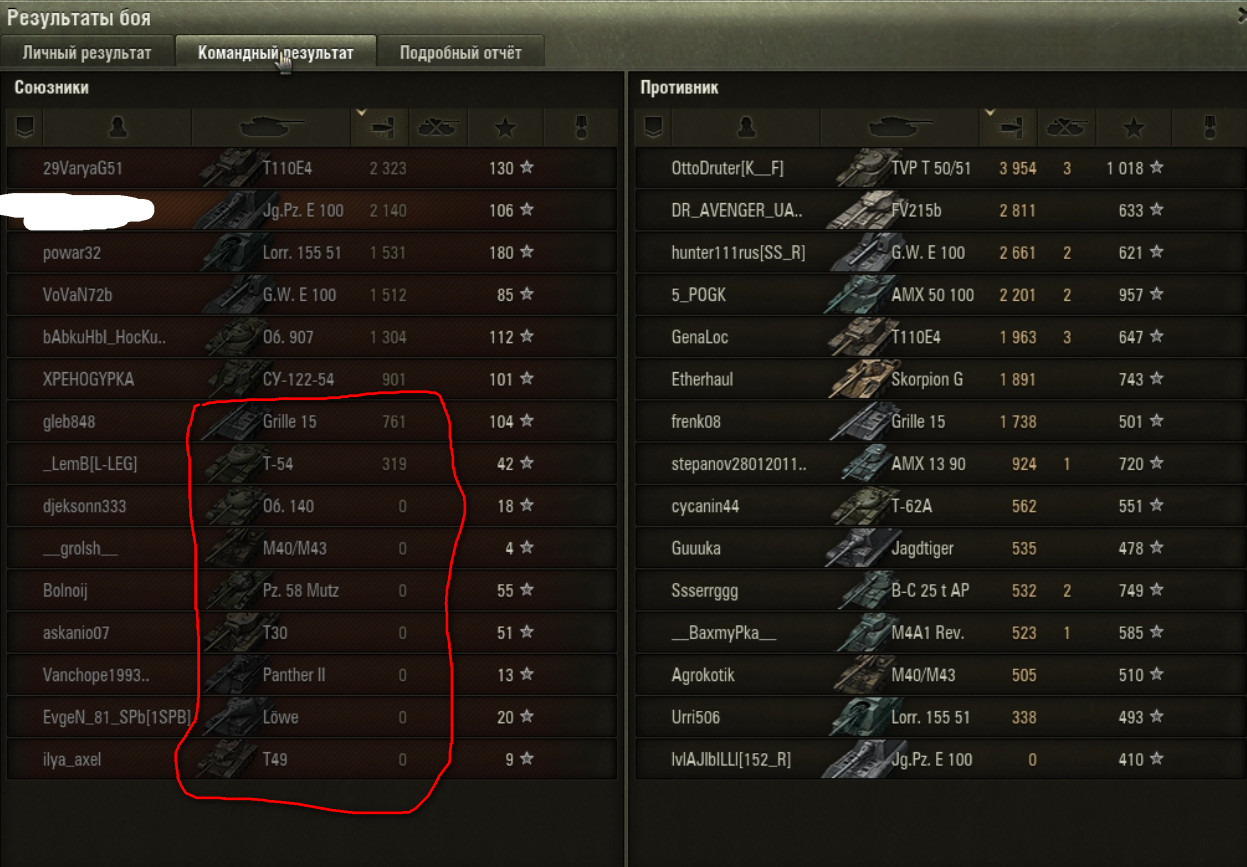Select Командный результат tab
The image size is (1247, 867).
pyautogui.click(x=276, y=53)
